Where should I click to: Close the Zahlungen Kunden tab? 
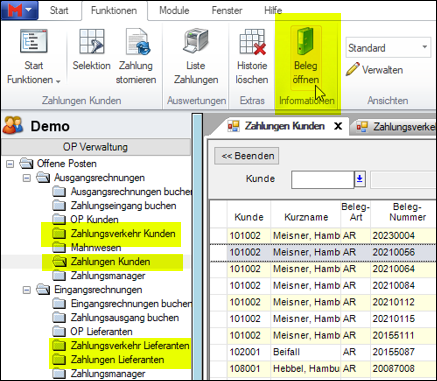pyautogui.click(x=338, y=126)
